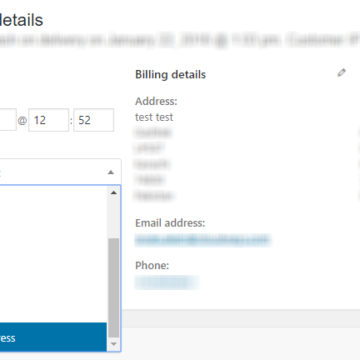Open the blurred email address link
Viewport: 360px width, 360px height.
click(203, 240)
